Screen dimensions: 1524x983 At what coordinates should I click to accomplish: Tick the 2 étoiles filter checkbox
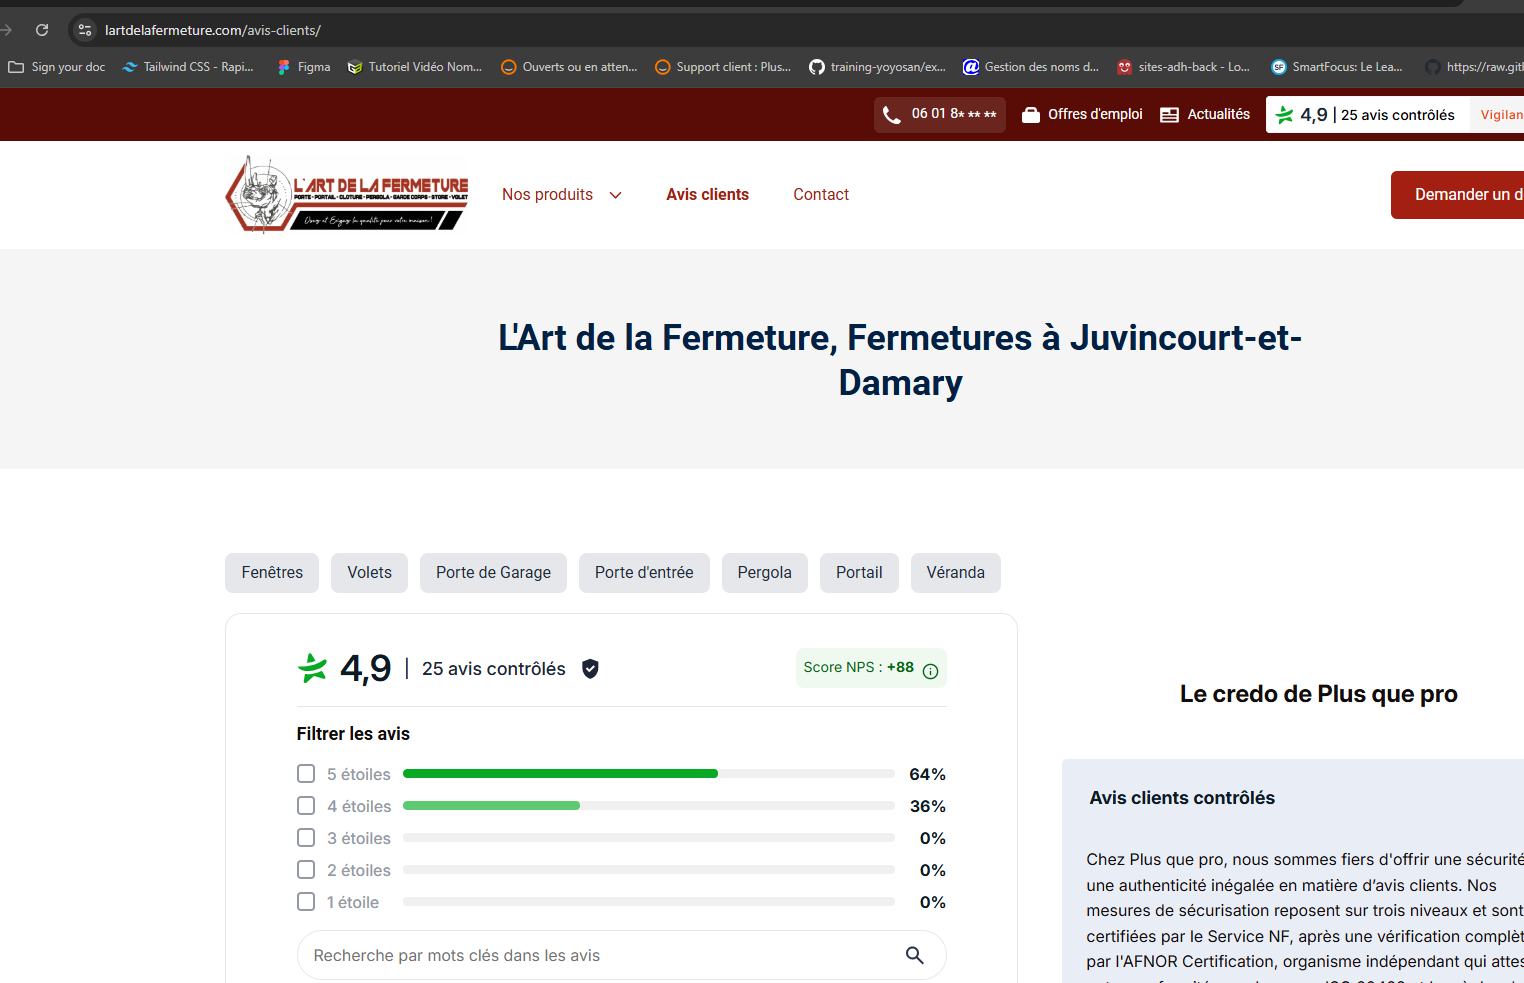[x=306, y=870]
